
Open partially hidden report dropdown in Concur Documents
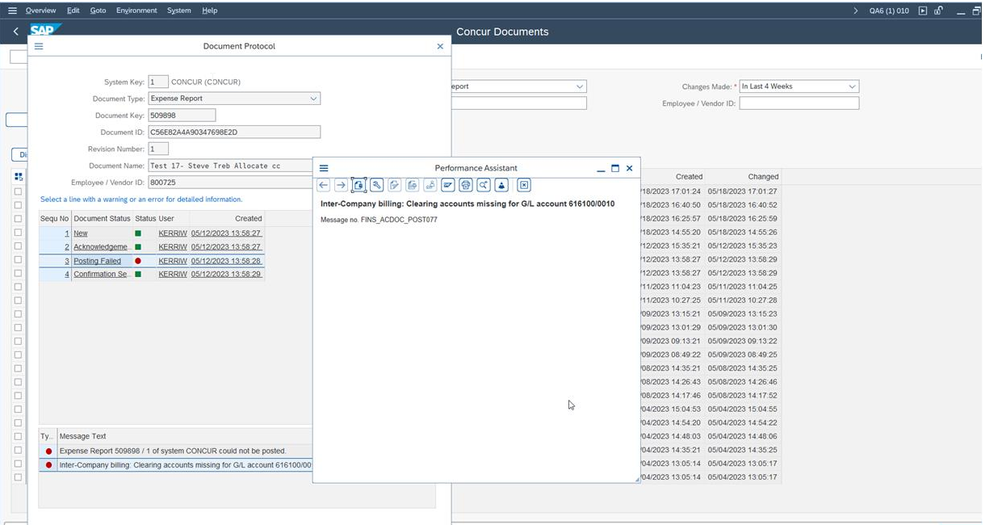[579, 87]
